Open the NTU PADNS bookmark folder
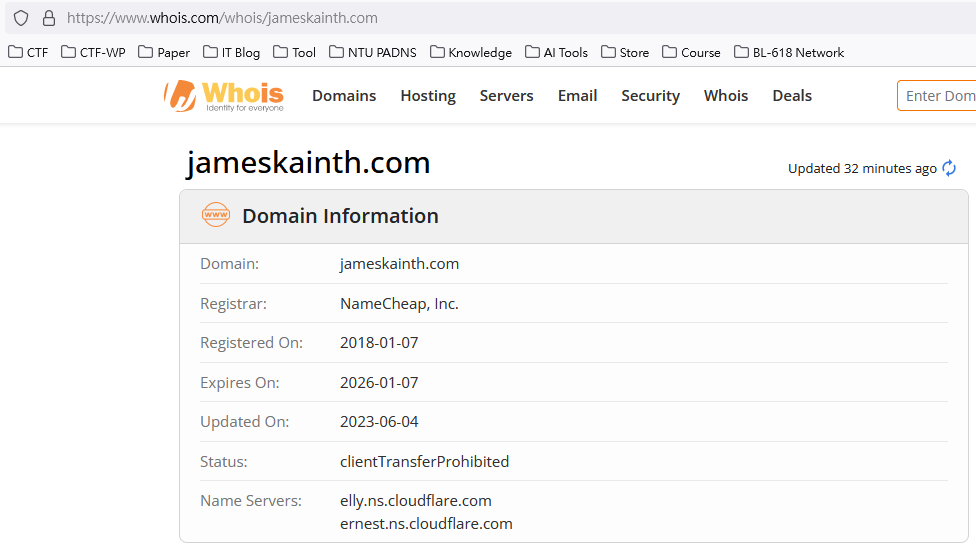Screen dimensions: 976x555 [x=373, y=52]
